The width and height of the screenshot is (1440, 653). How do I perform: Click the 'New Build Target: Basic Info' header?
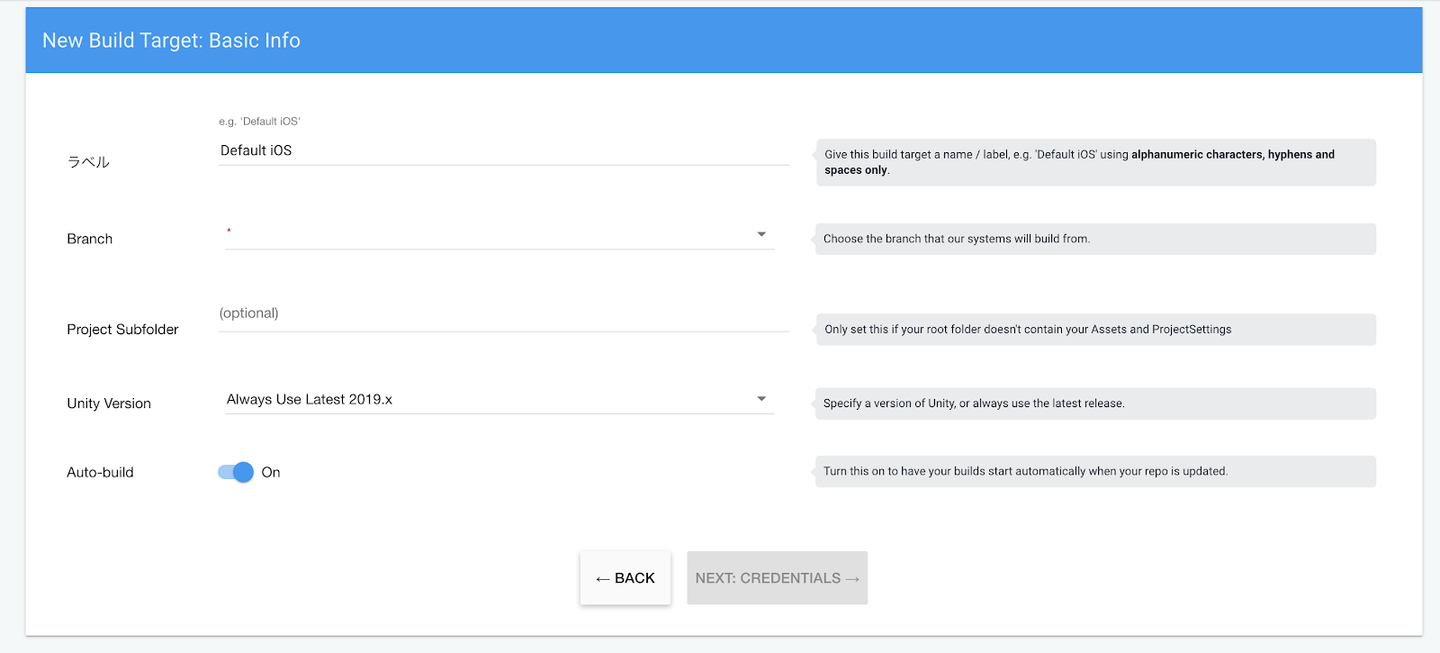coord(171,41)
